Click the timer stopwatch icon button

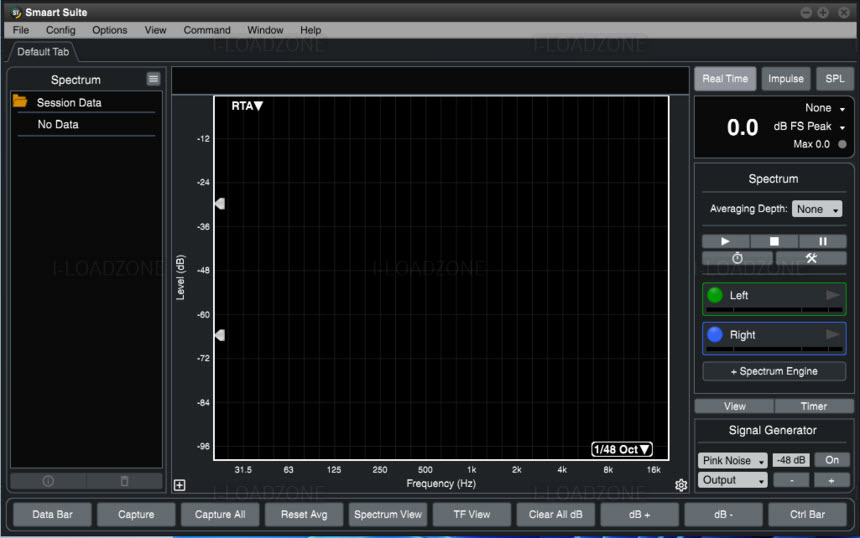(737, 258)
